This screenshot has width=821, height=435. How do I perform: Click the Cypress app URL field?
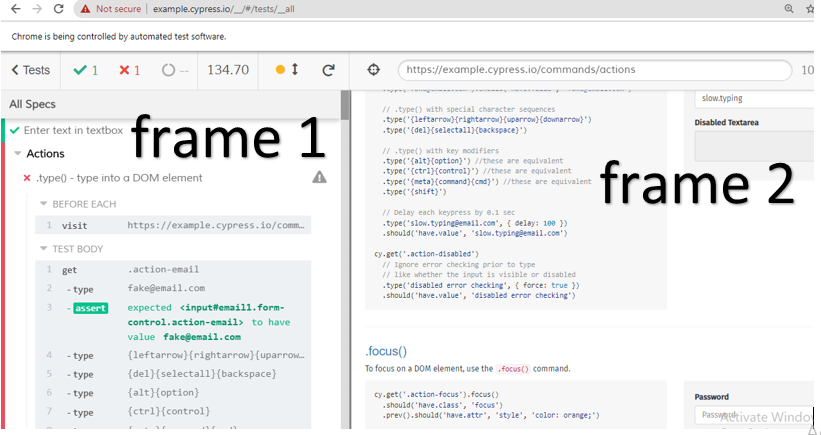595,70
